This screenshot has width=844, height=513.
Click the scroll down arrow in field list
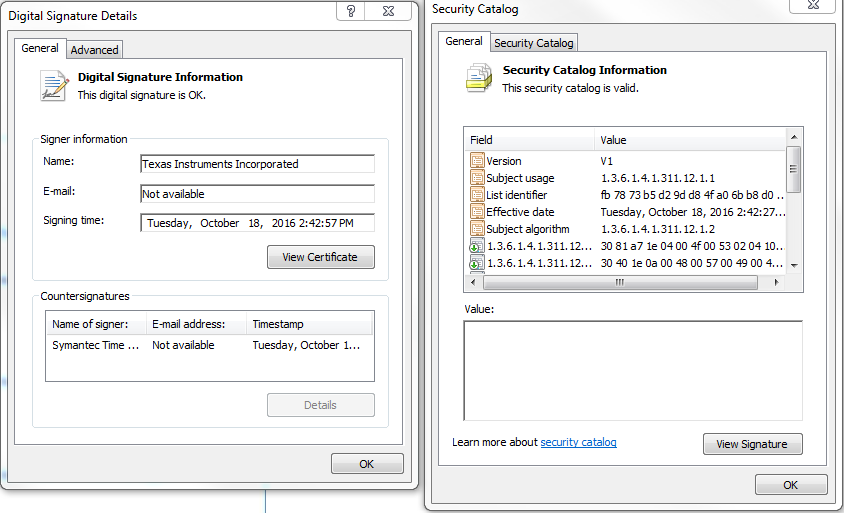pos(794,266)
